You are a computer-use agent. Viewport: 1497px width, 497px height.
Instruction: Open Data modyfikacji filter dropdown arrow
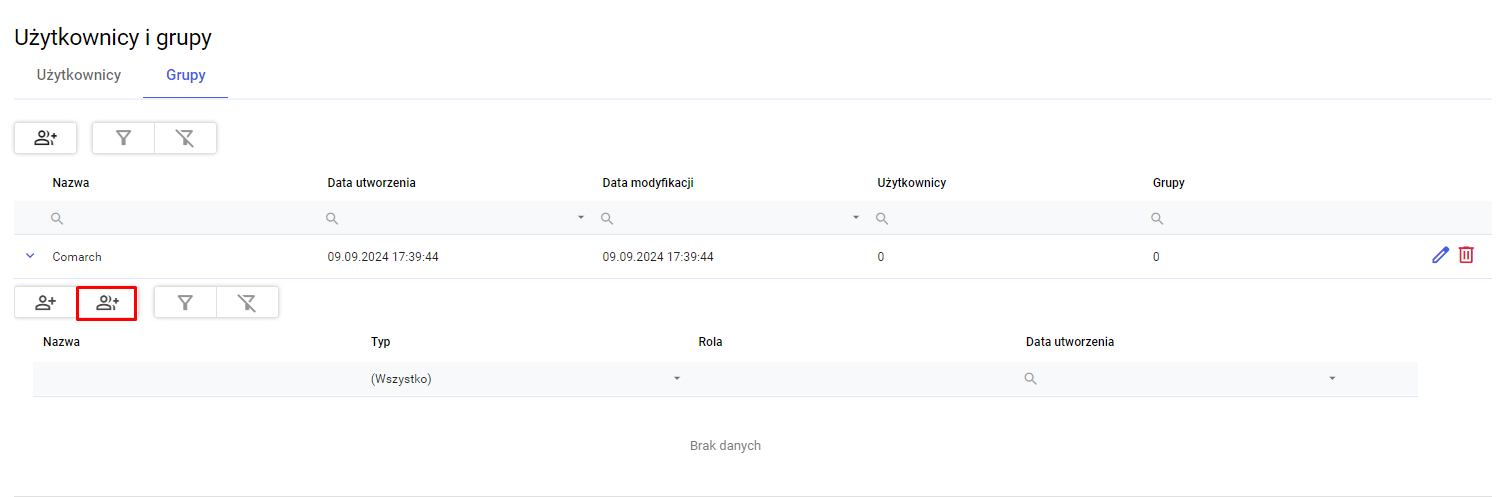pyautogui.click(x=856, y=218)
